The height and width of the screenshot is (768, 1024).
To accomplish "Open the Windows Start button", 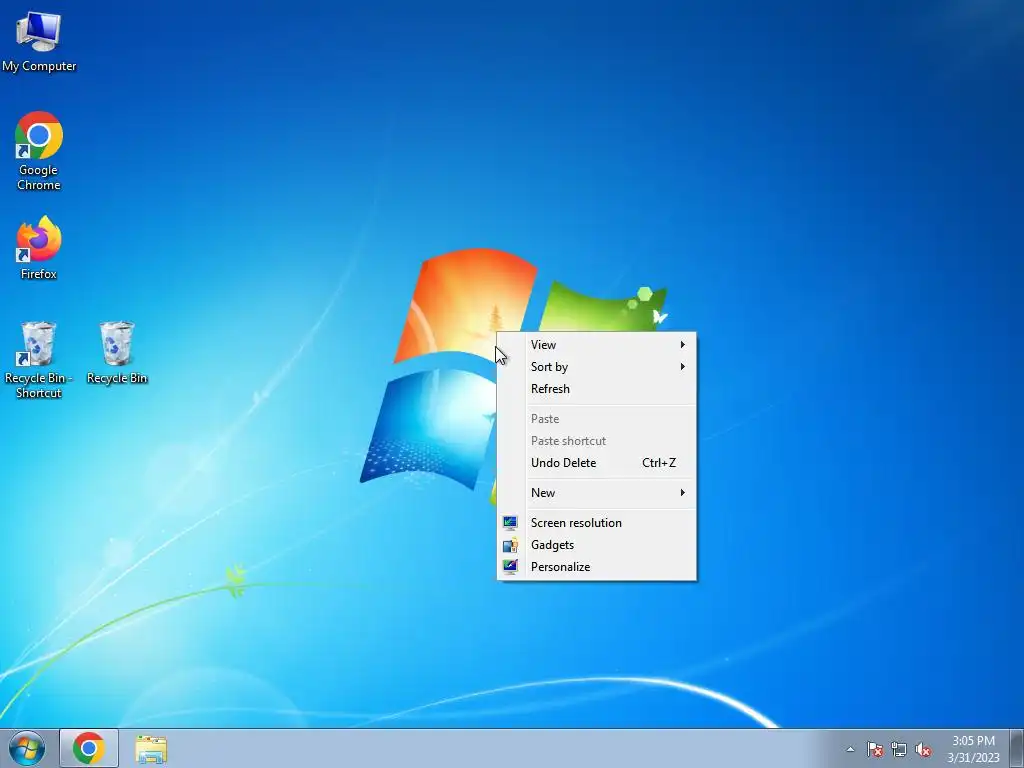I will tap(27, 748).
